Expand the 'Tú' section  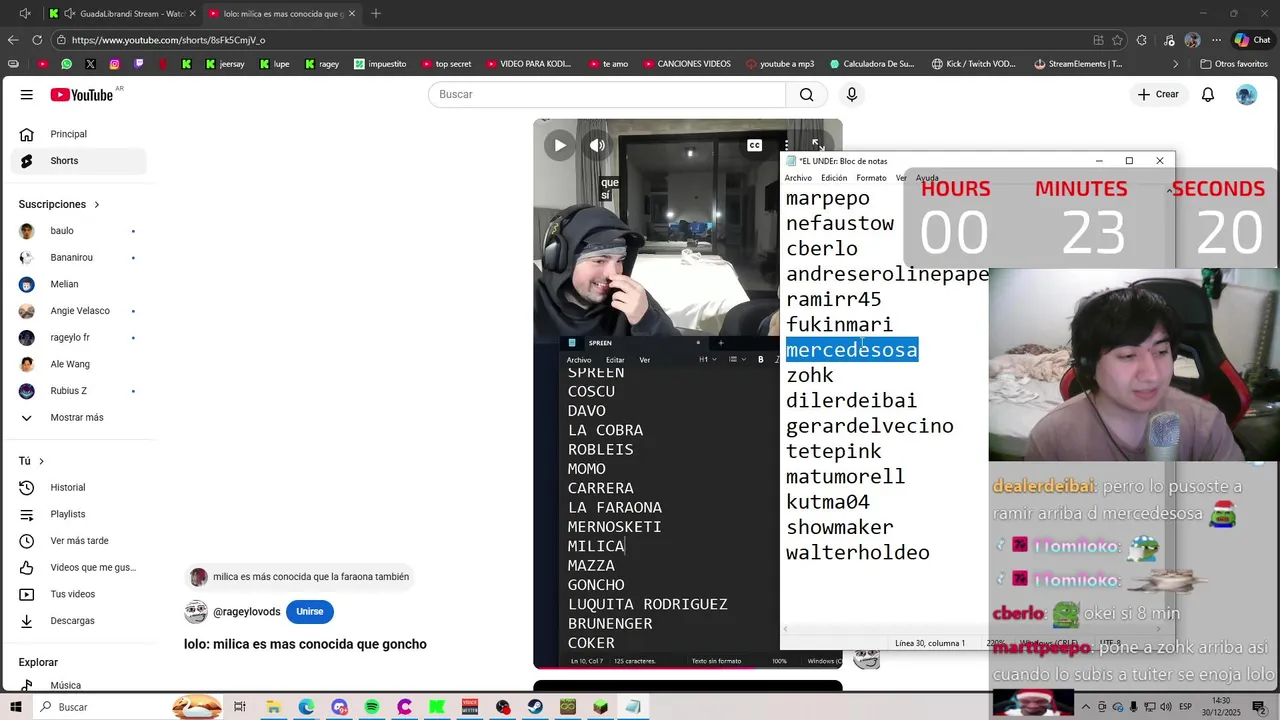click(31, 461)
